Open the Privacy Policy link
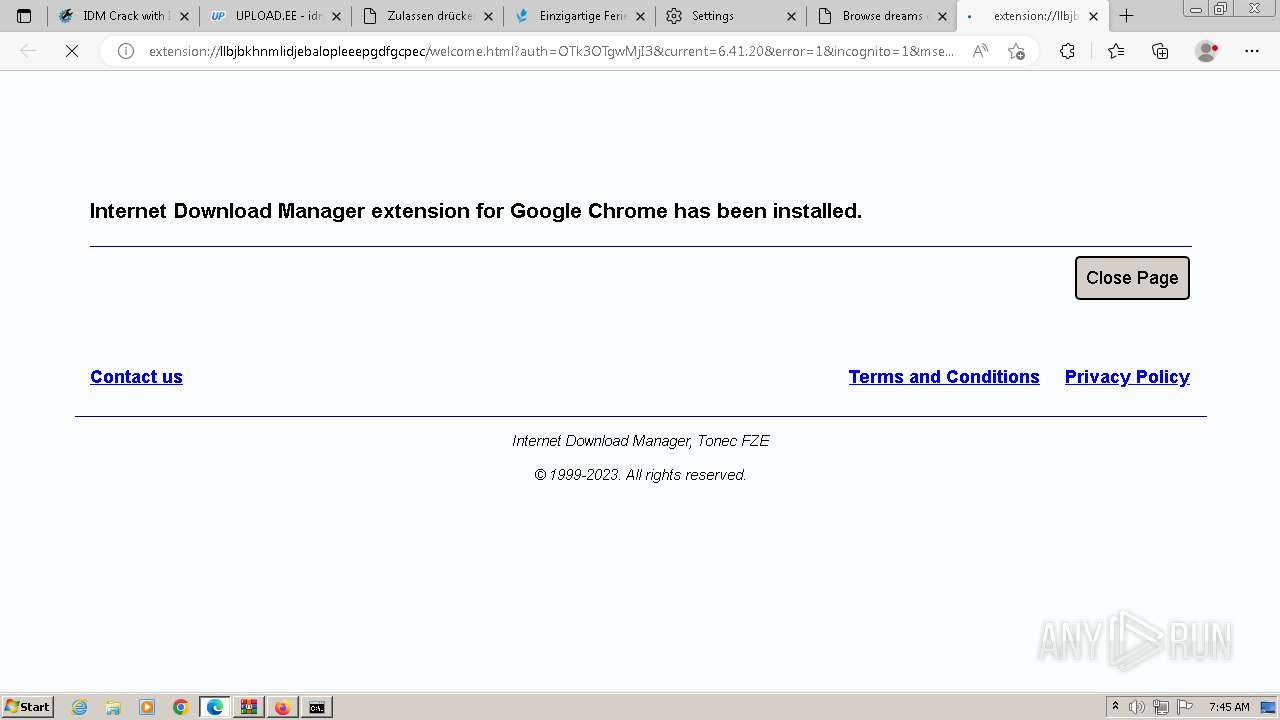 point(1127,377)
